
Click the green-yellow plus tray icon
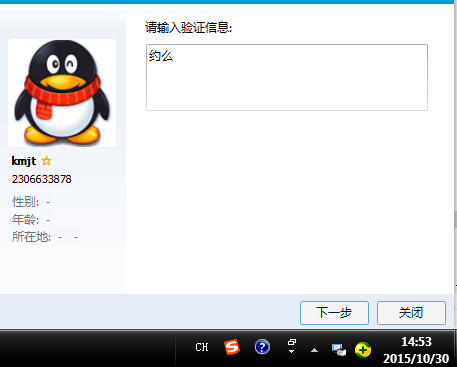pos(363,350)
